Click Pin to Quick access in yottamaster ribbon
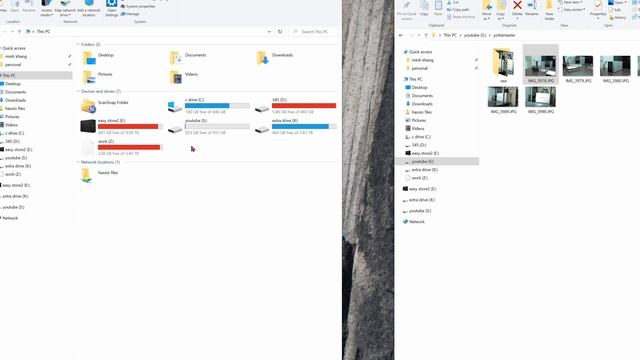This screenshot has width=640, height=360. 406,10
